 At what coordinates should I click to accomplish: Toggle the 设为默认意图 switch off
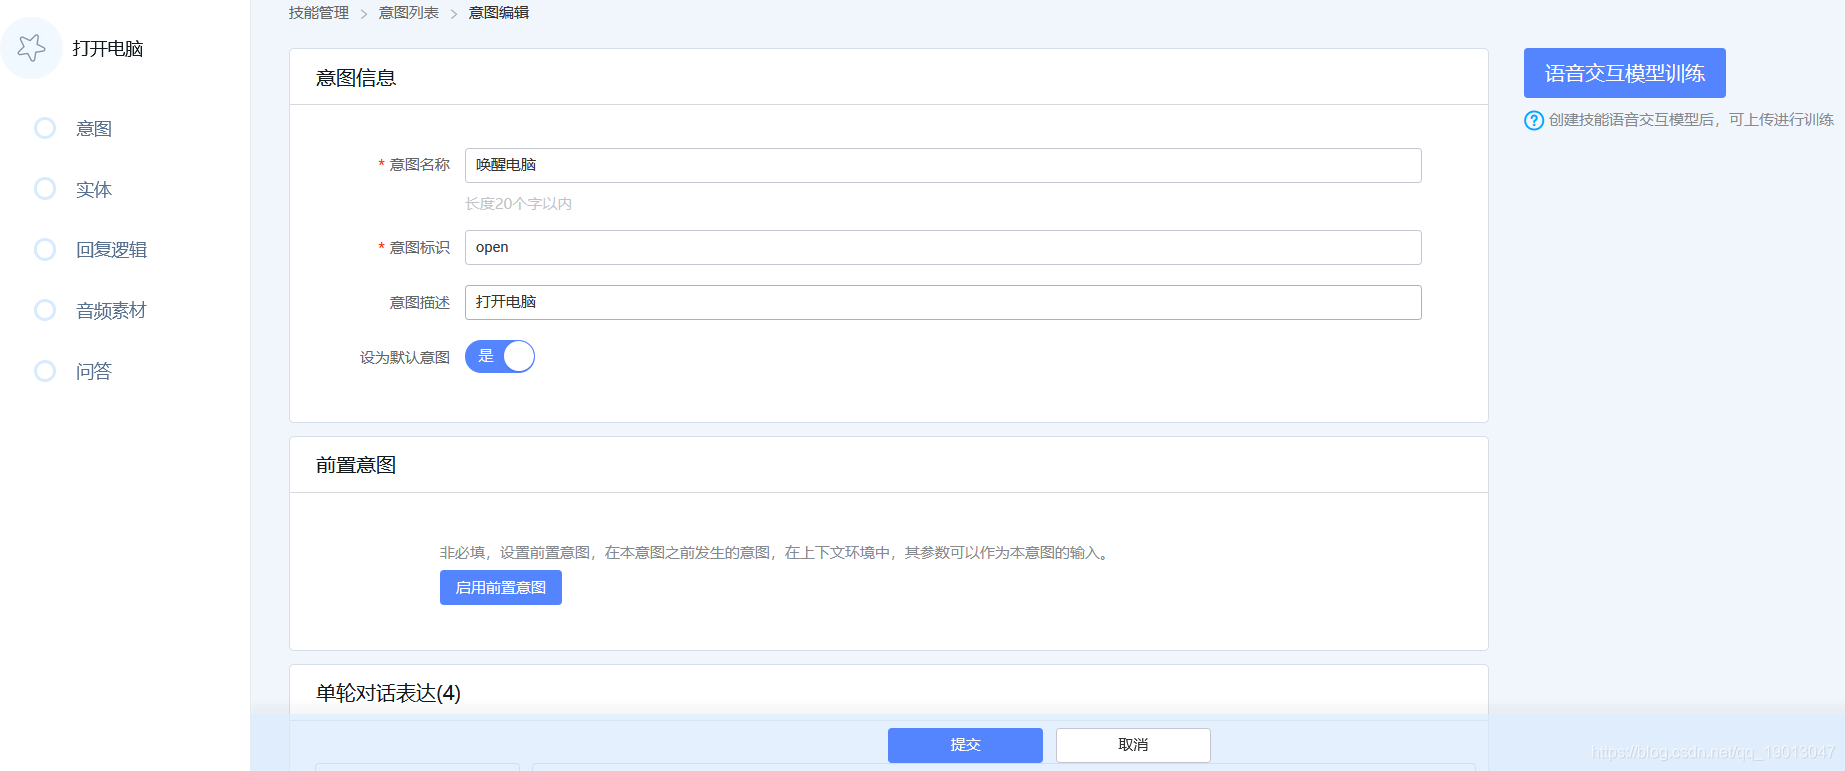coord(500,357)
